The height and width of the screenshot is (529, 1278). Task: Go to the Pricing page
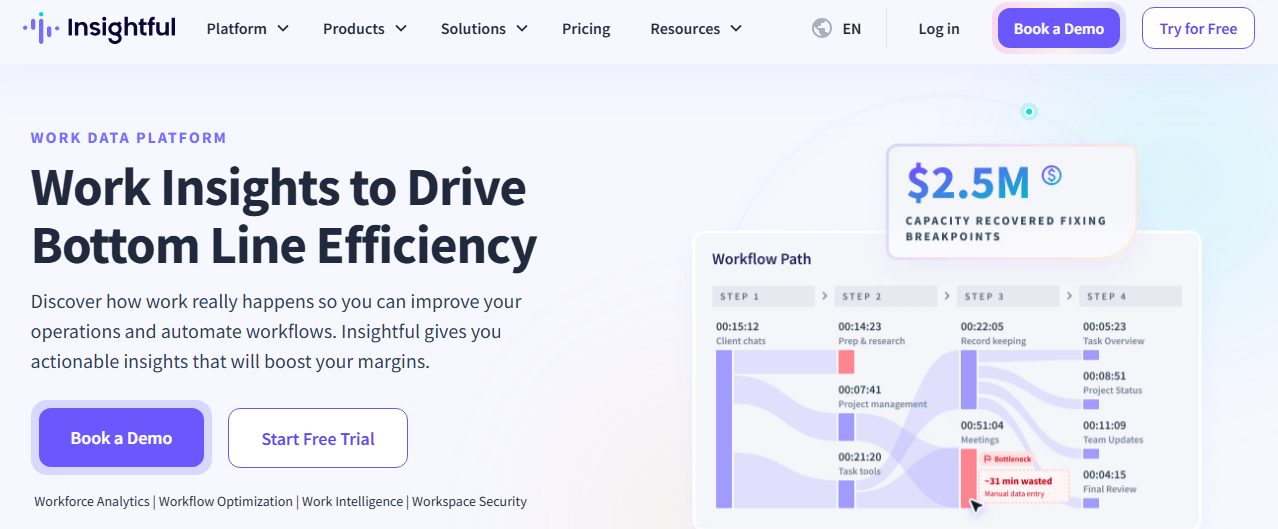(586, 28)
